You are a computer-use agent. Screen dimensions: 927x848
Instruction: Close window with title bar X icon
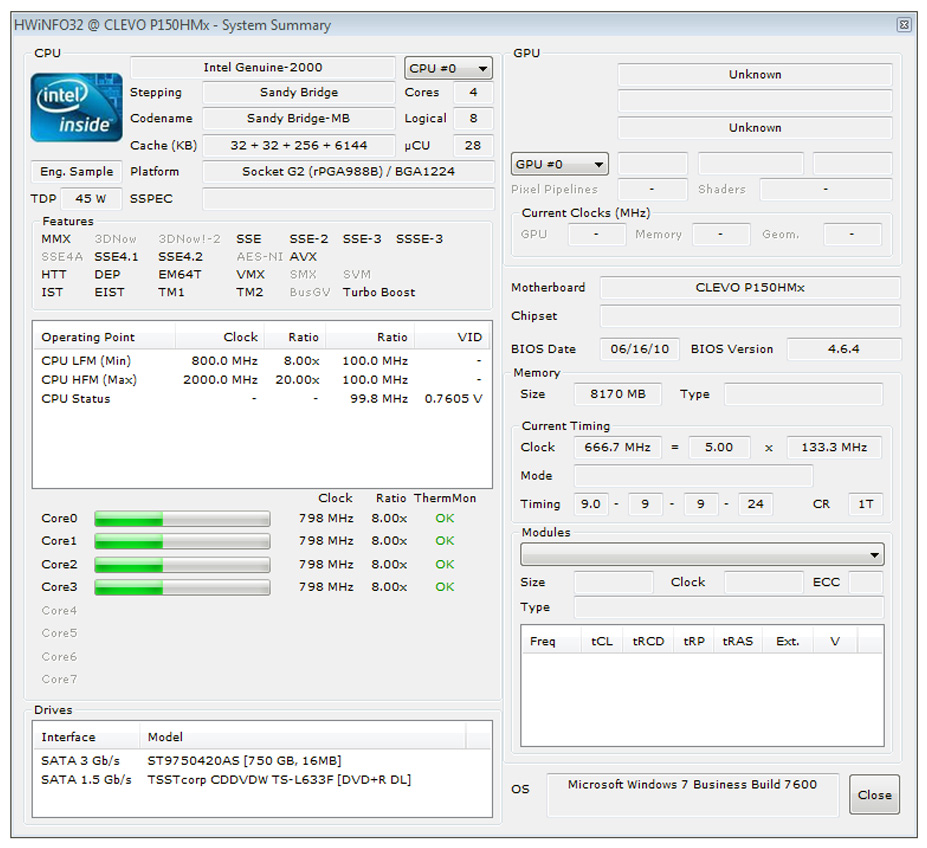click(904, 25)
